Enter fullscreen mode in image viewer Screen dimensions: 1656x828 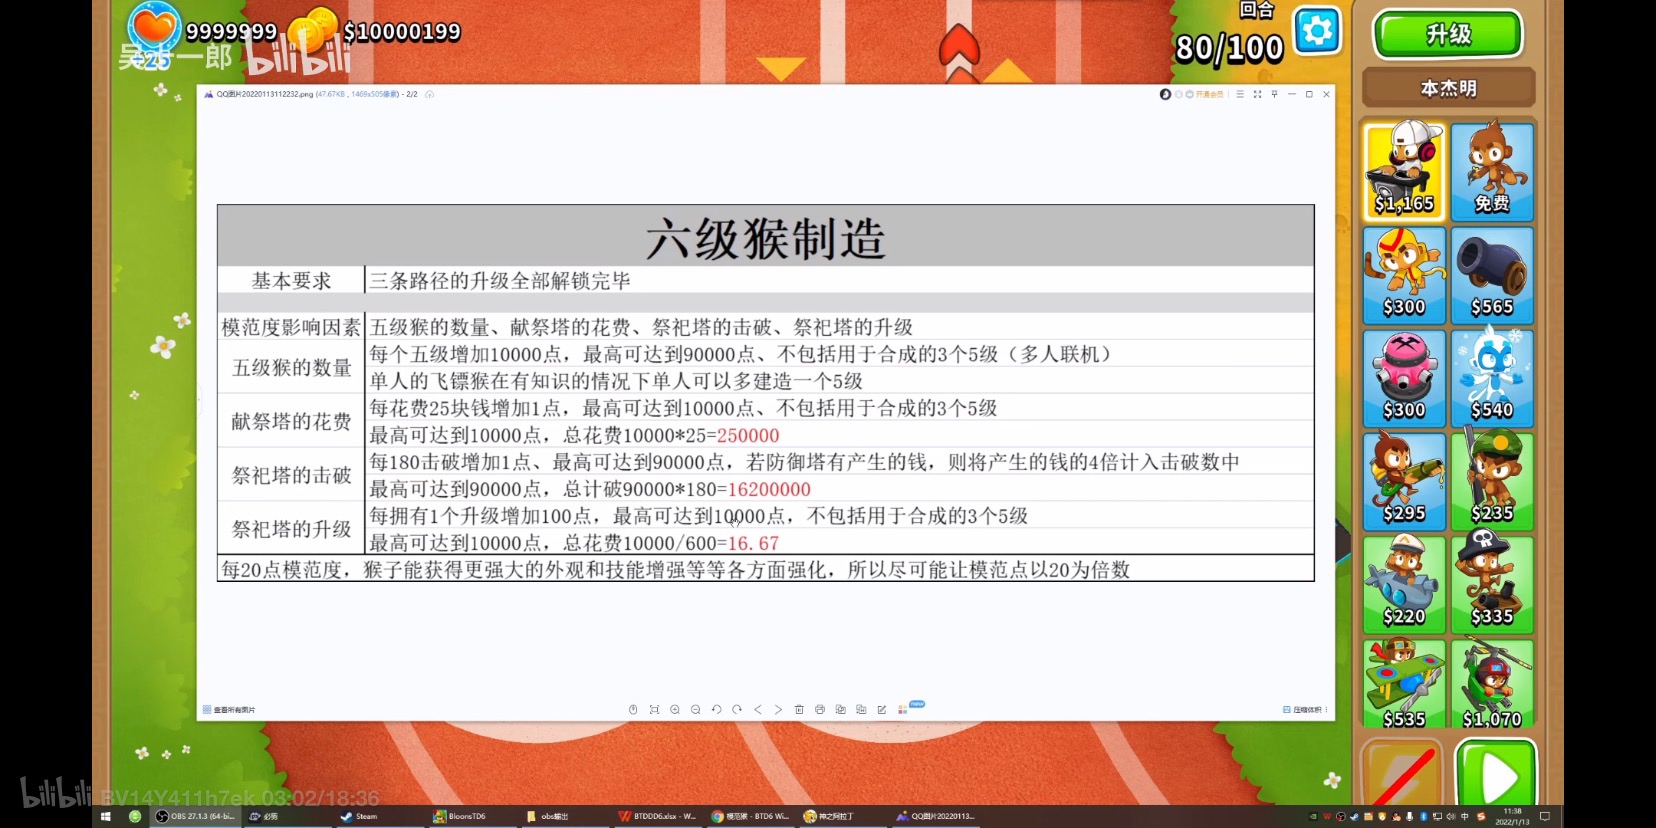pyautogui.click(x=1257, y=94)
